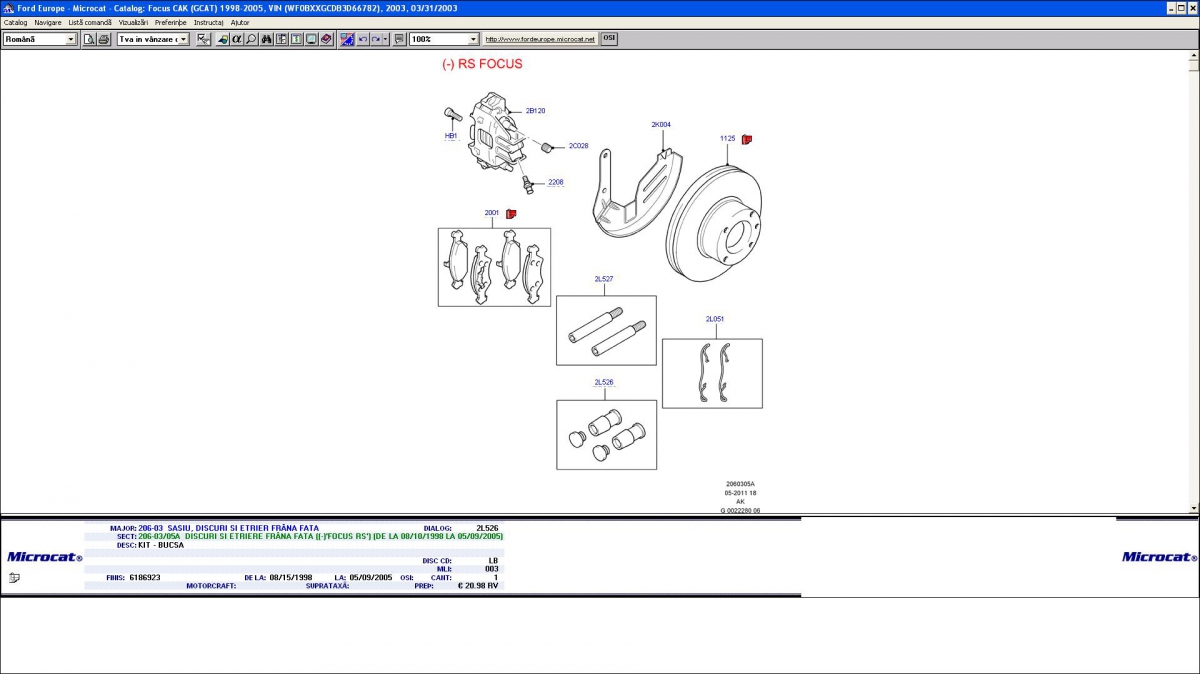
Task: Open the Navigare menu
Action: click(x=48, y=22)
